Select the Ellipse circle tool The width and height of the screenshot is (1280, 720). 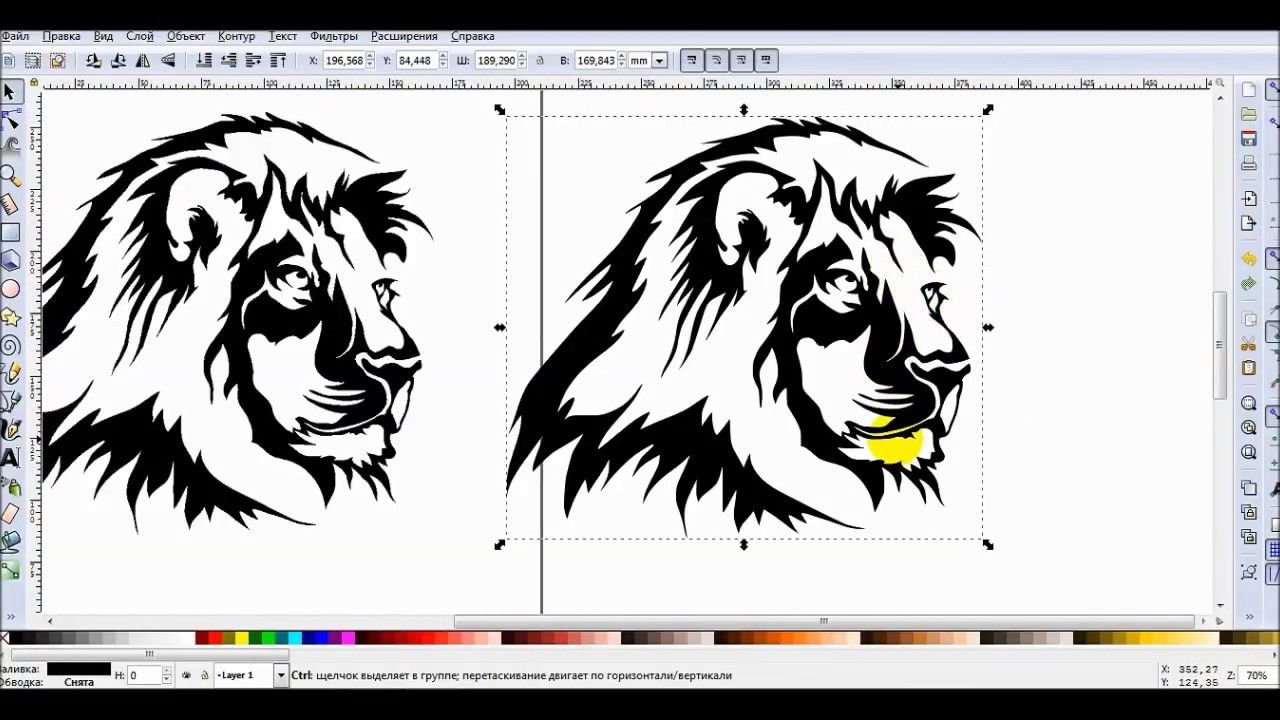10,289
